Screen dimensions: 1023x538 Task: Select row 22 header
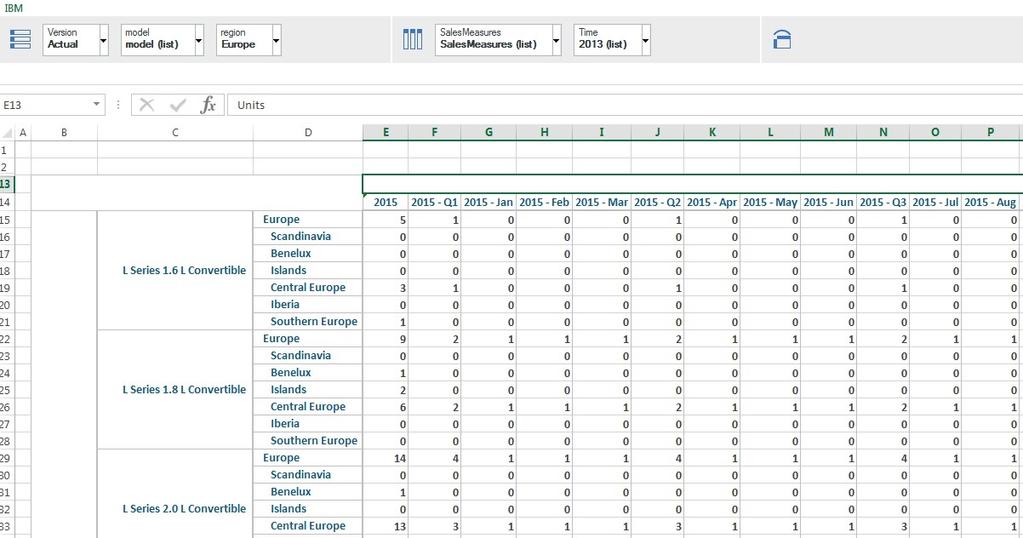tap(7, 339)
